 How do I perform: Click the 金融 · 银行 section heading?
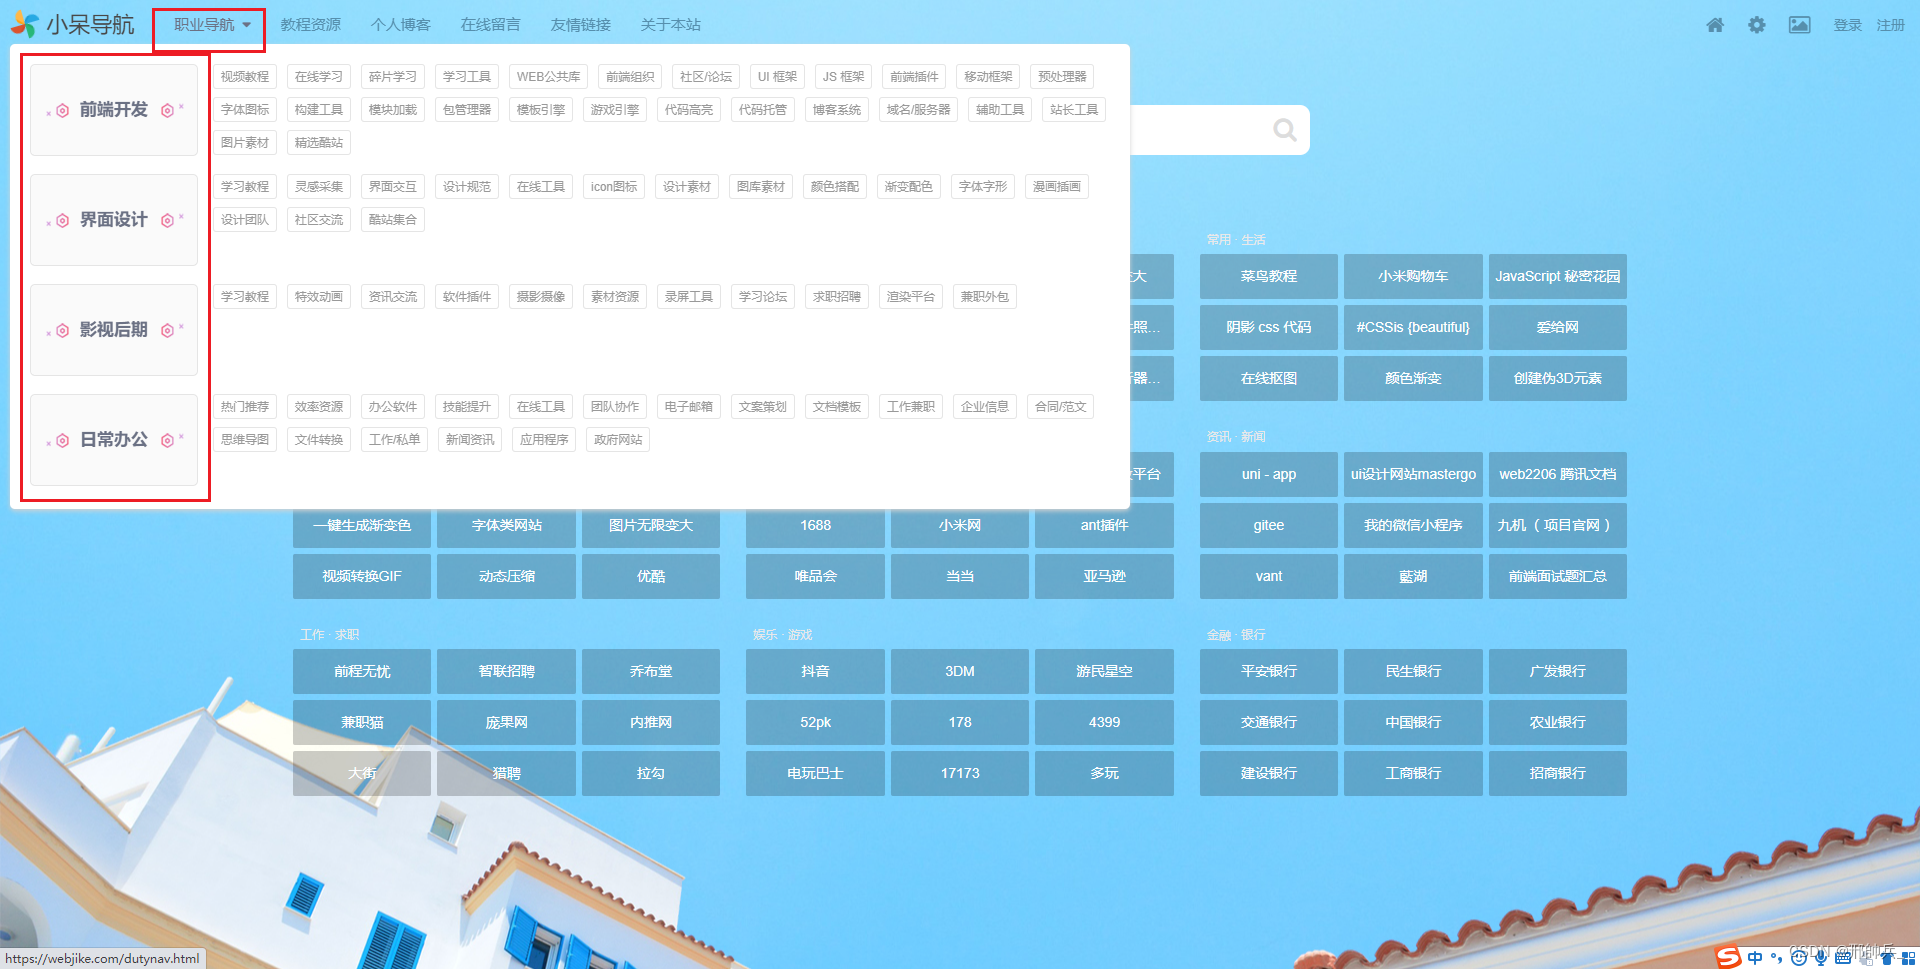(x=1236, y=635)
